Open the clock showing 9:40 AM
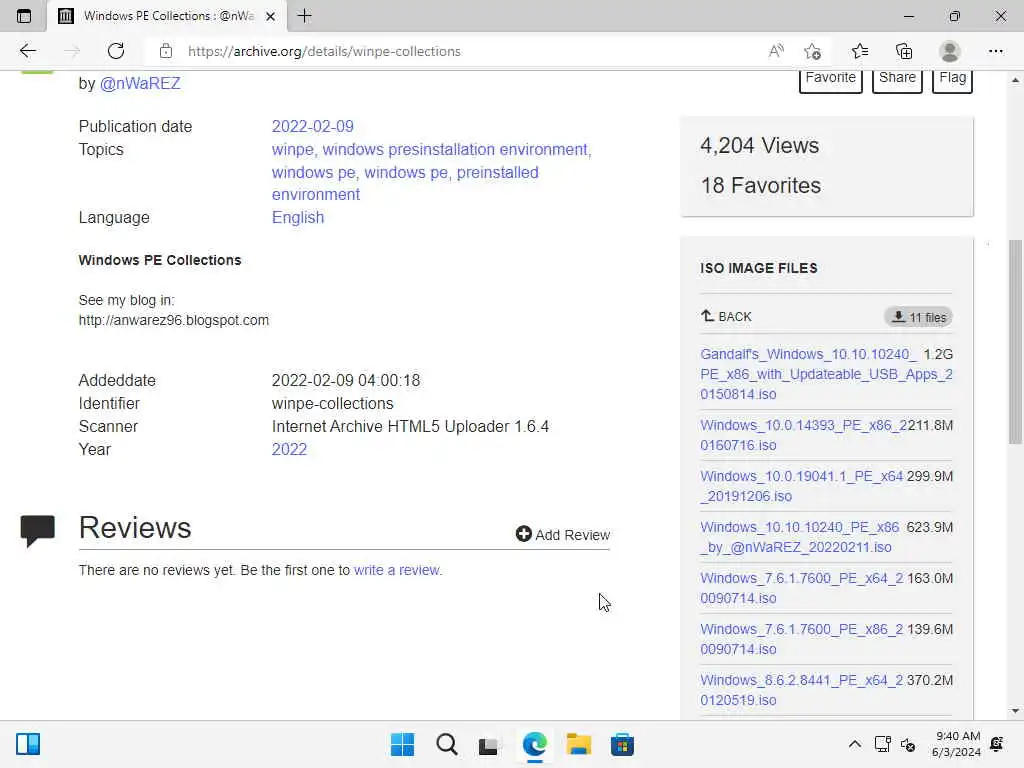The height and width of the screenshot is (768, 1024). [957, 744]
